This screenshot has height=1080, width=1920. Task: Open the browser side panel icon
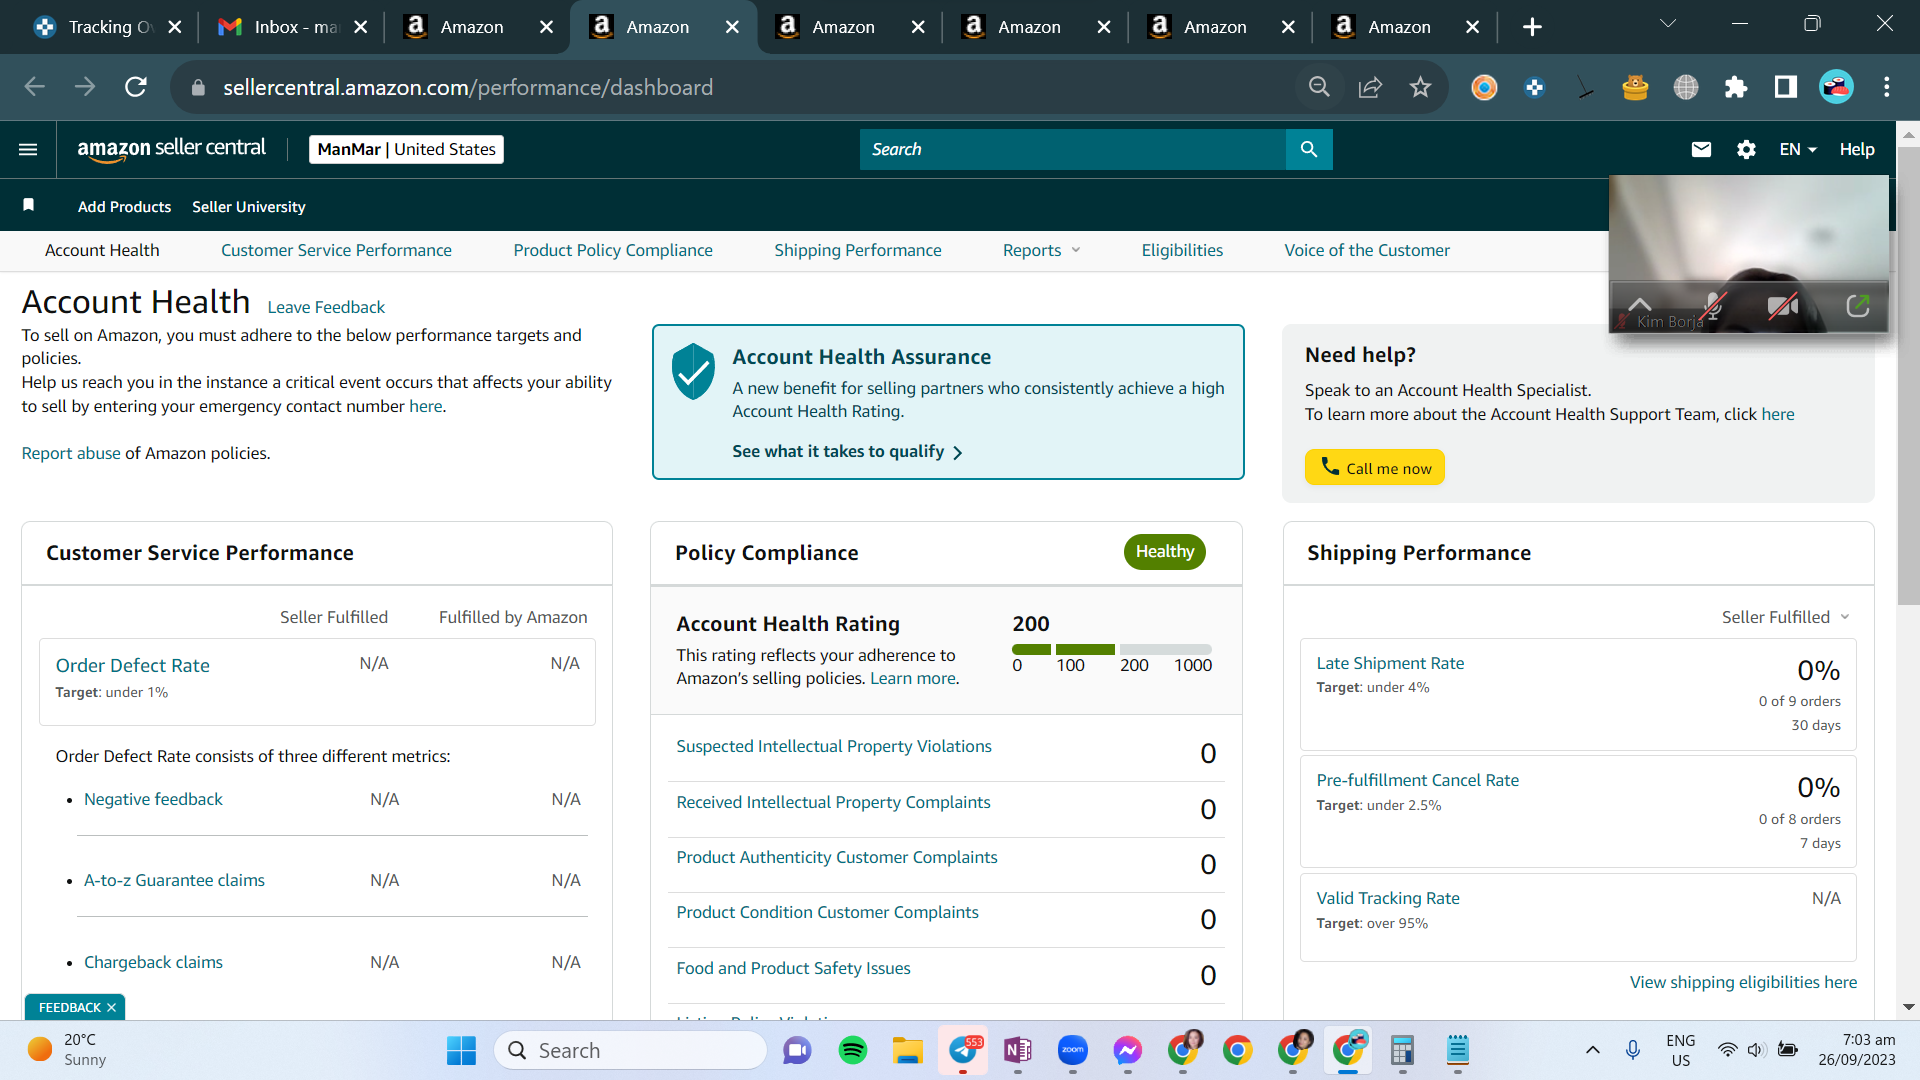pos(1786,87)
